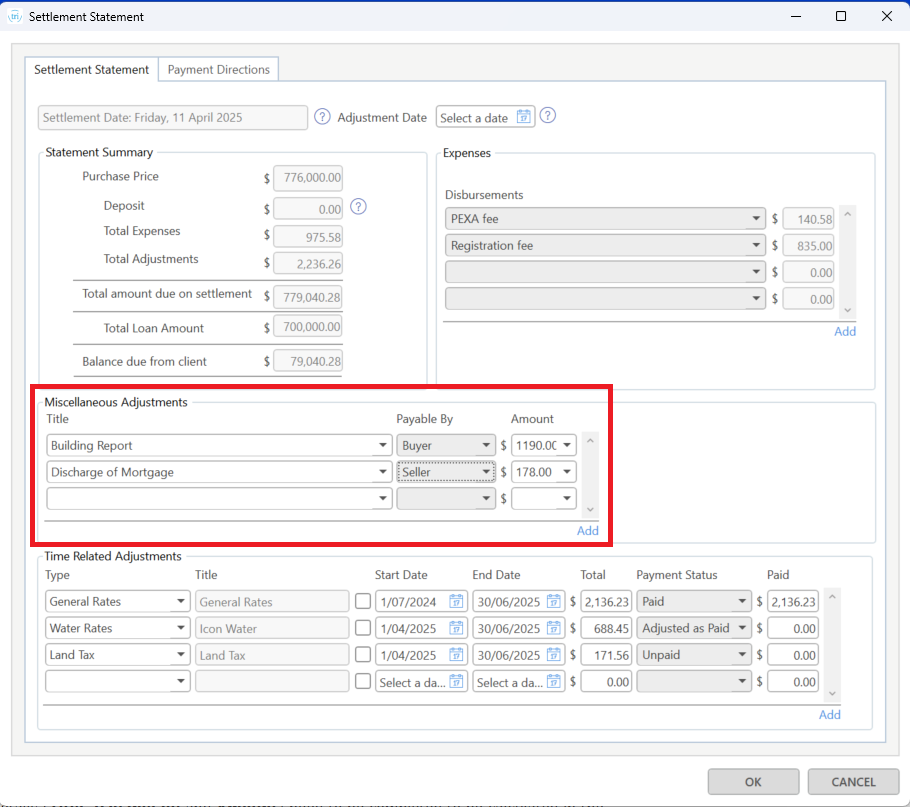Tick the checkbox in Water Rates row

pos(364,629)
